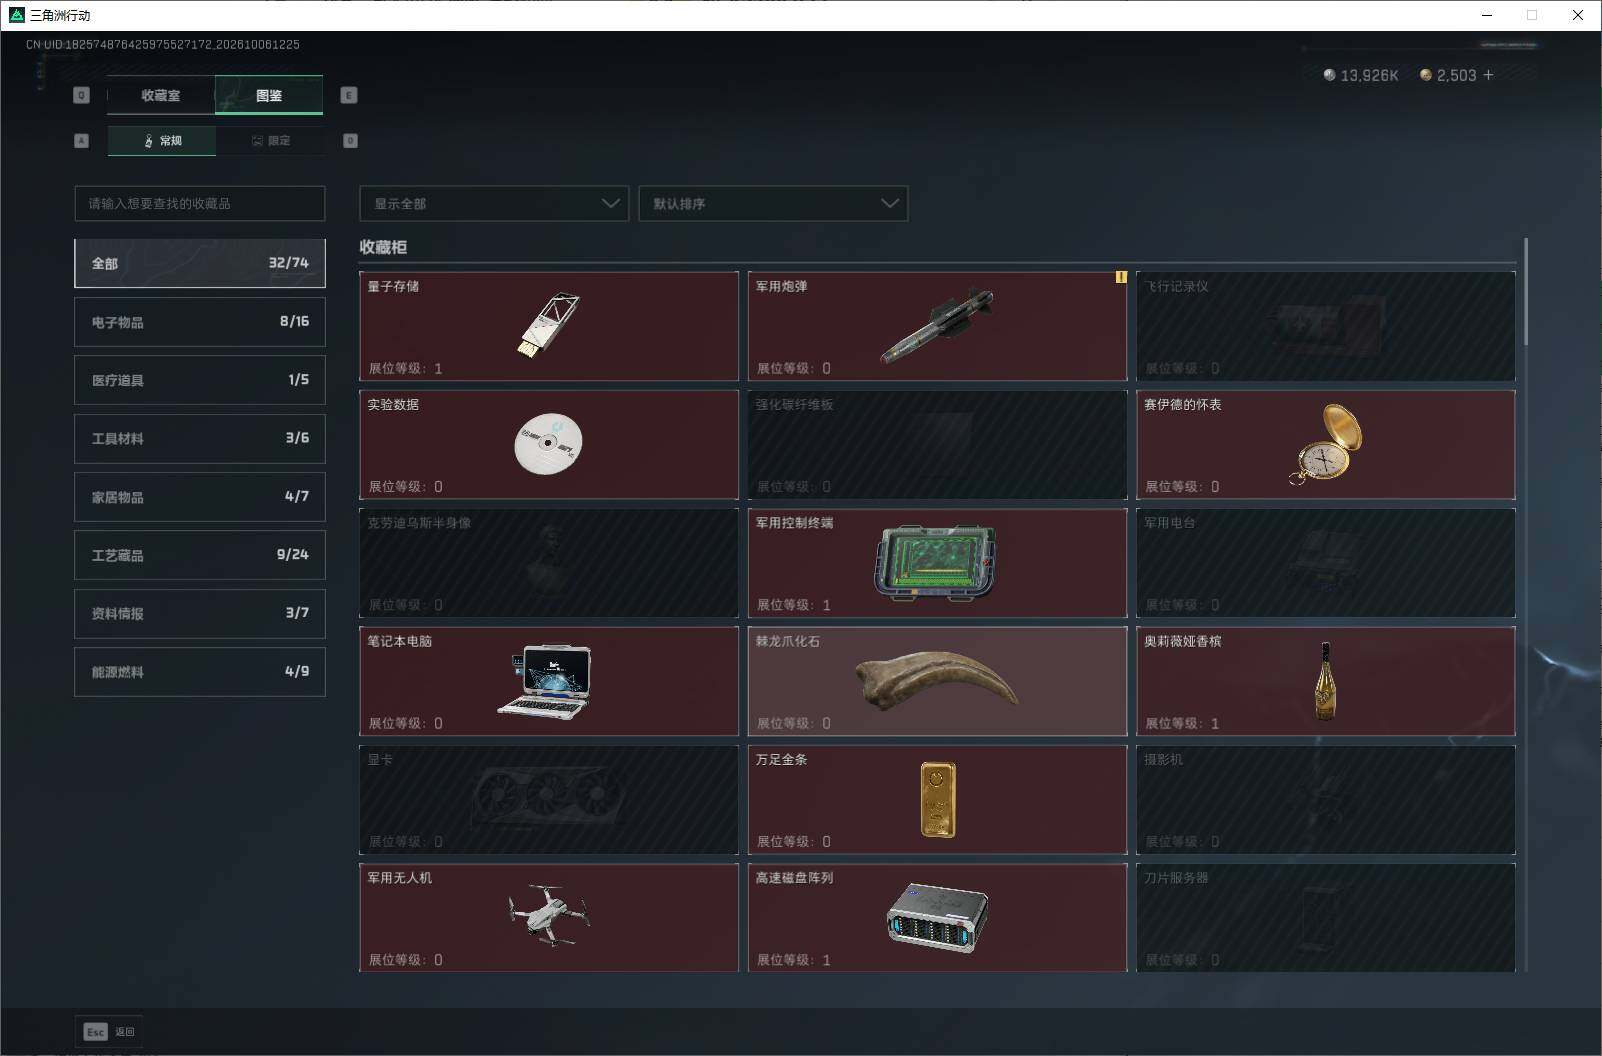Select the 军用炮弹 missile image
Image resolution: width=1602 pixels, height=1056 pixels.
click(x=937, y=325)
